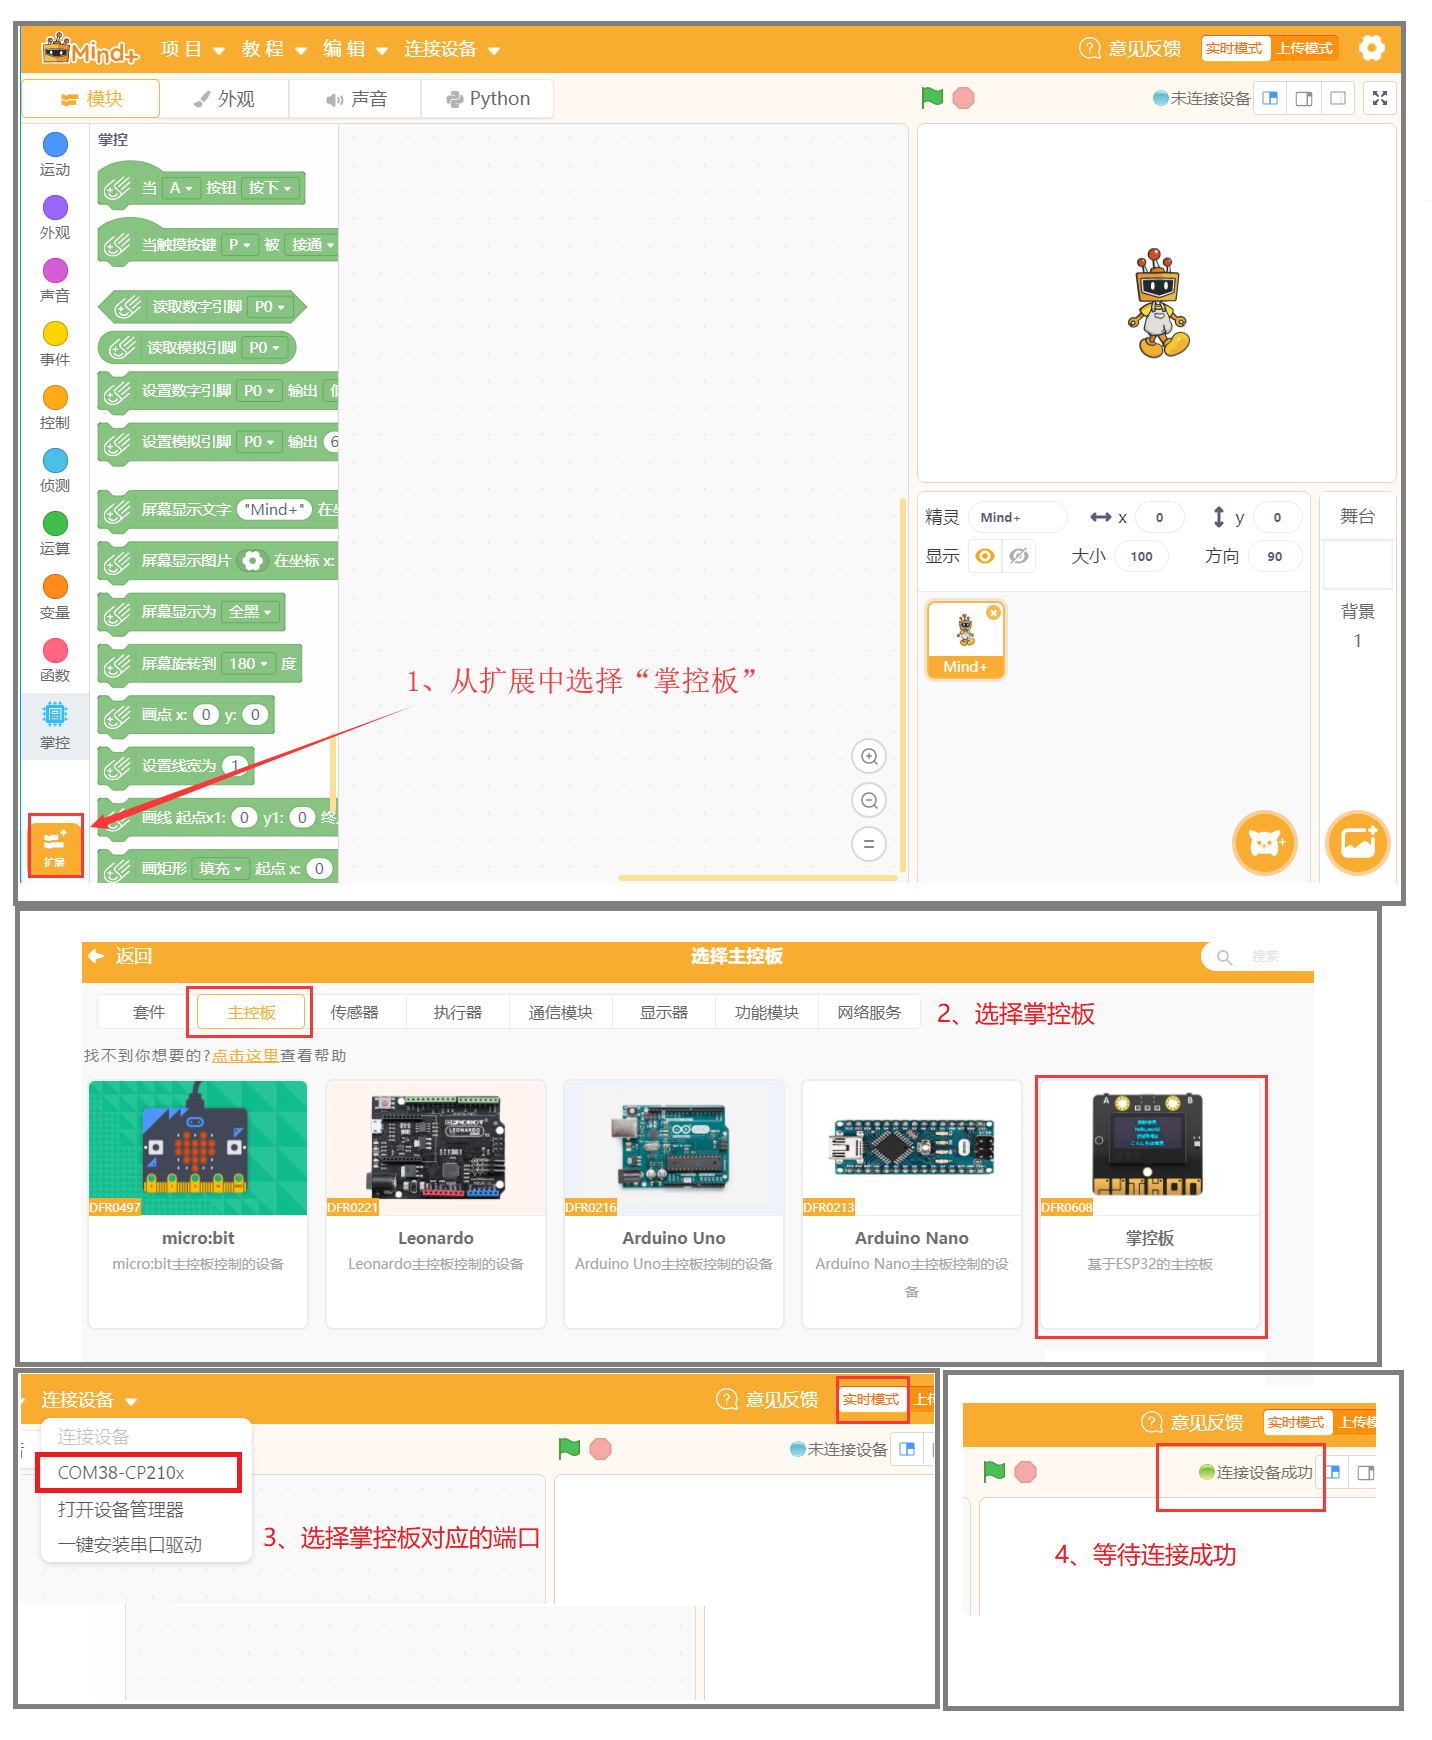Image resolution: width=1432 pixels, height=1740 pixels.
Task: Show the sprite with eye icon
Action: (985, 556)
